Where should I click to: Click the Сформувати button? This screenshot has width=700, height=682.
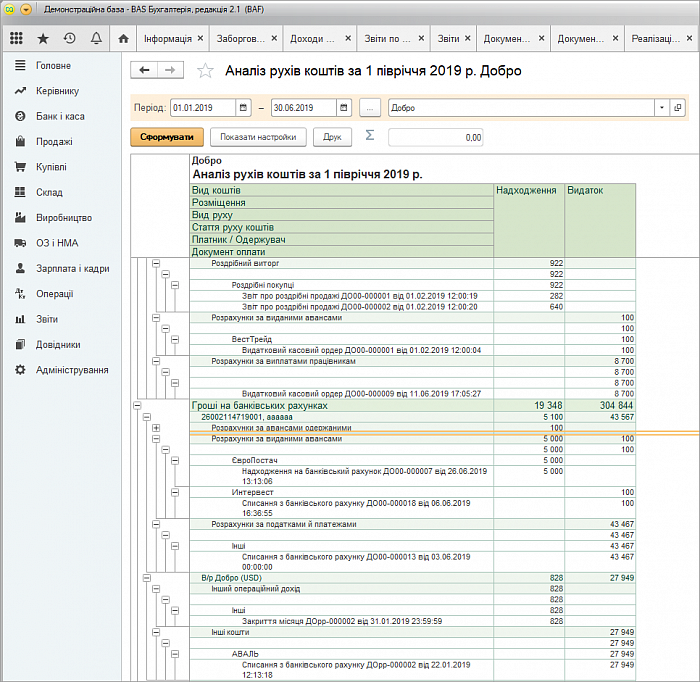tap(166, 137)
